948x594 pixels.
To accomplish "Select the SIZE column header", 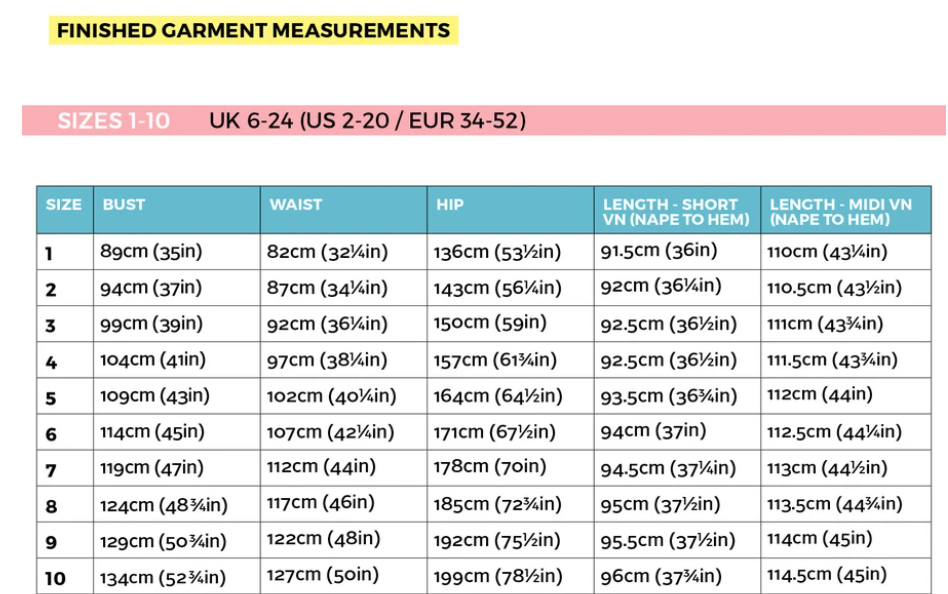I will [x=64, y=204].
